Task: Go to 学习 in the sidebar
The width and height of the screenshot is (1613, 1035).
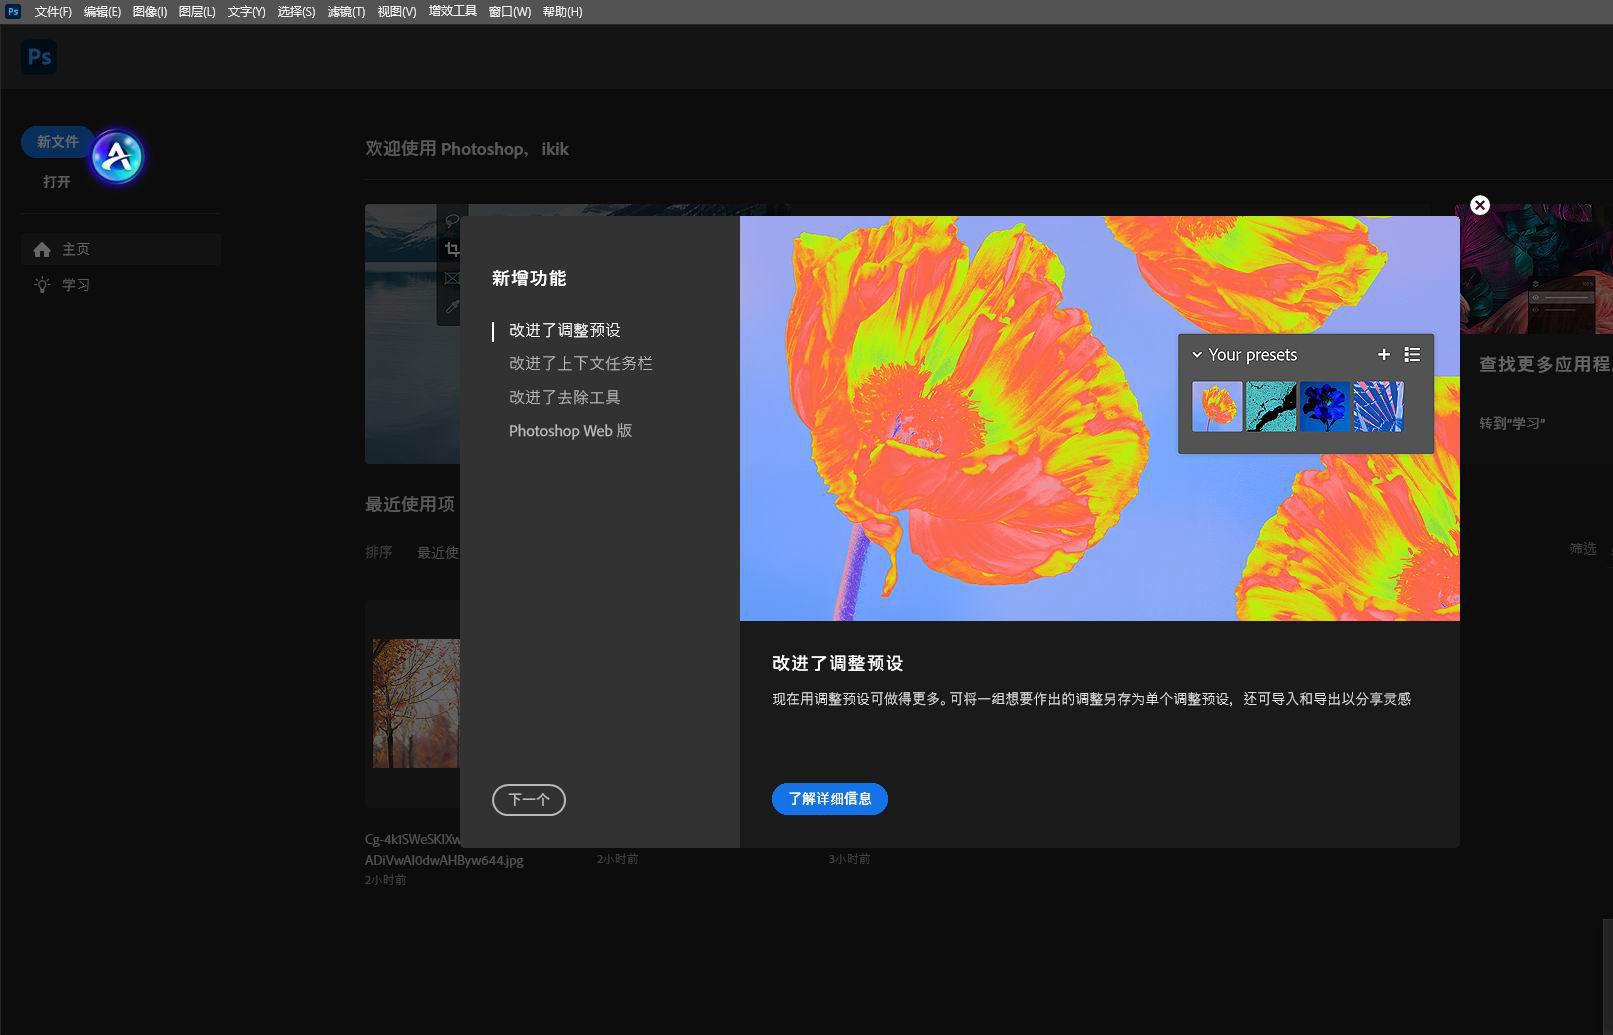Action: 121,285
